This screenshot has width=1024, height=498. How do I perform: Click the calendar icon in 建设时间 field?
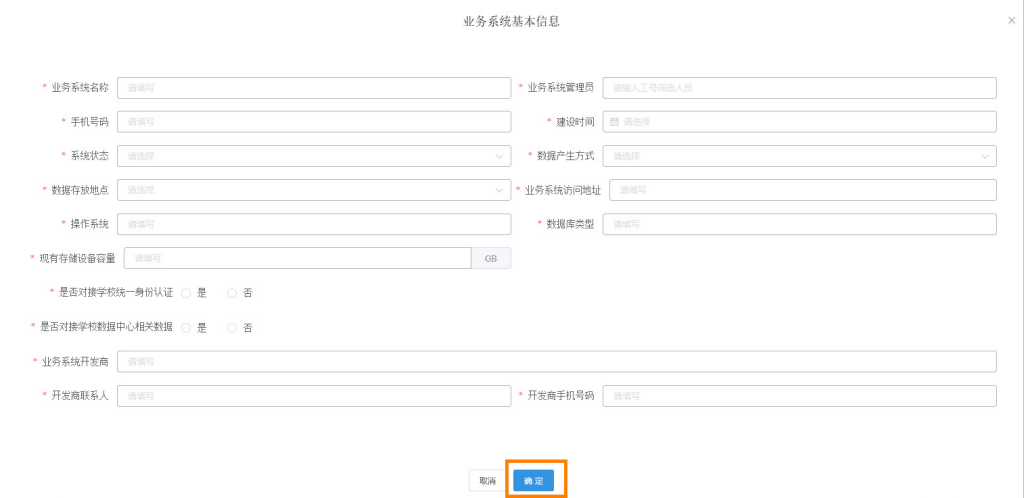pos(615,122)
